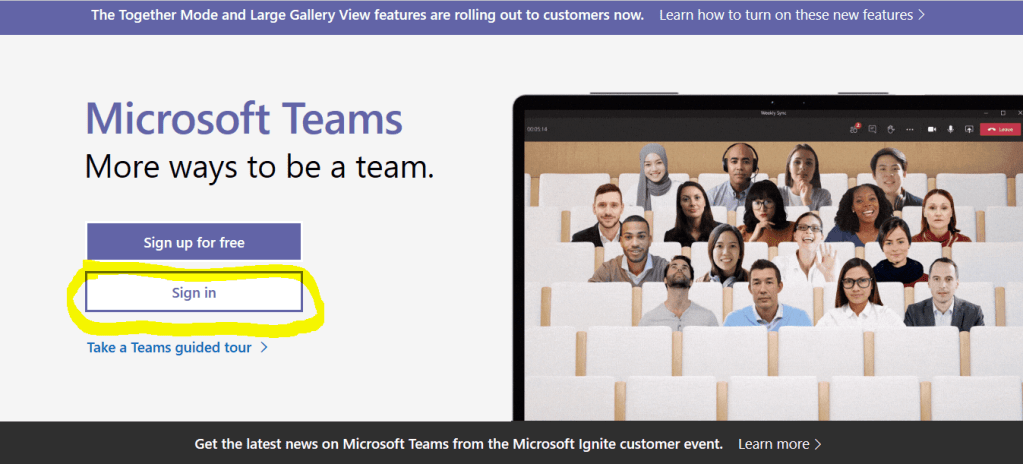Open the Take a Teams guided tour link
Screen dimensions: 1023x464
[171, 348]
